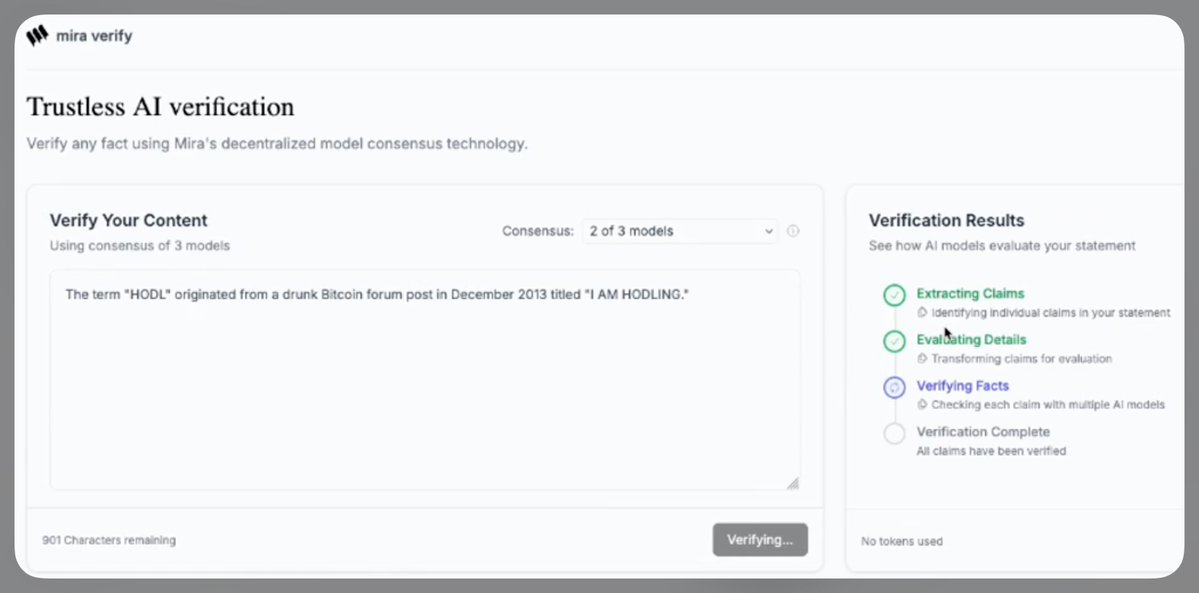Image resolution: width=1199 pixels, height=593 pixels.
Task: Click the "Evaluating Details" step label
Action: point(971,339)
